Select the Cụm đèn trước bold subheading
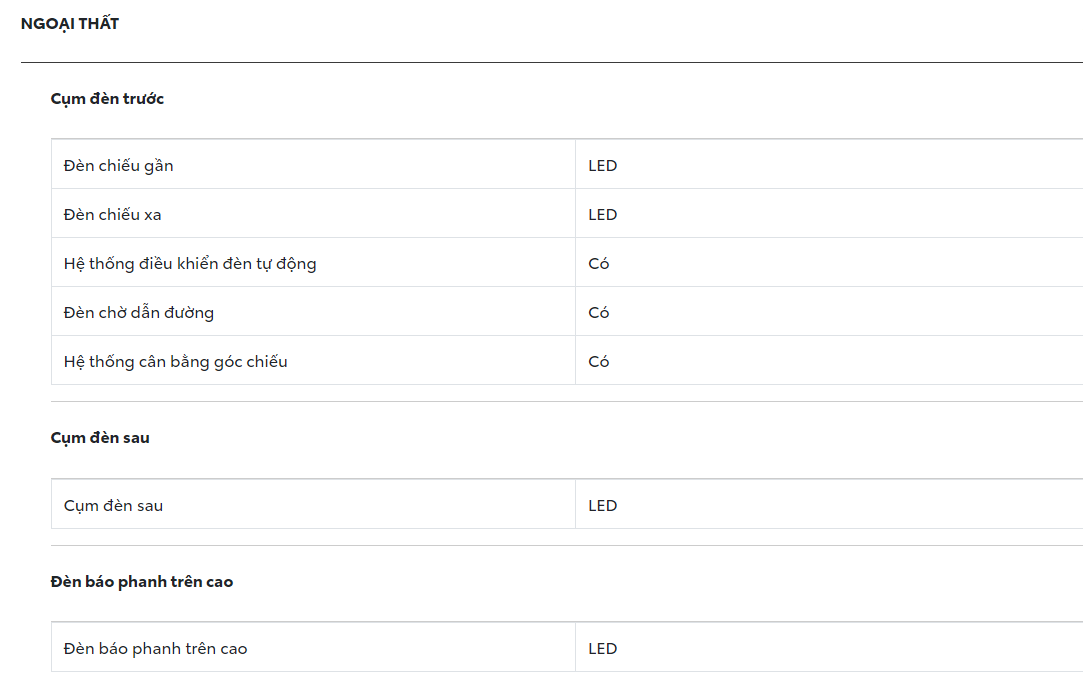Screen dimensions: 1083x677 (x=107, y=99)
